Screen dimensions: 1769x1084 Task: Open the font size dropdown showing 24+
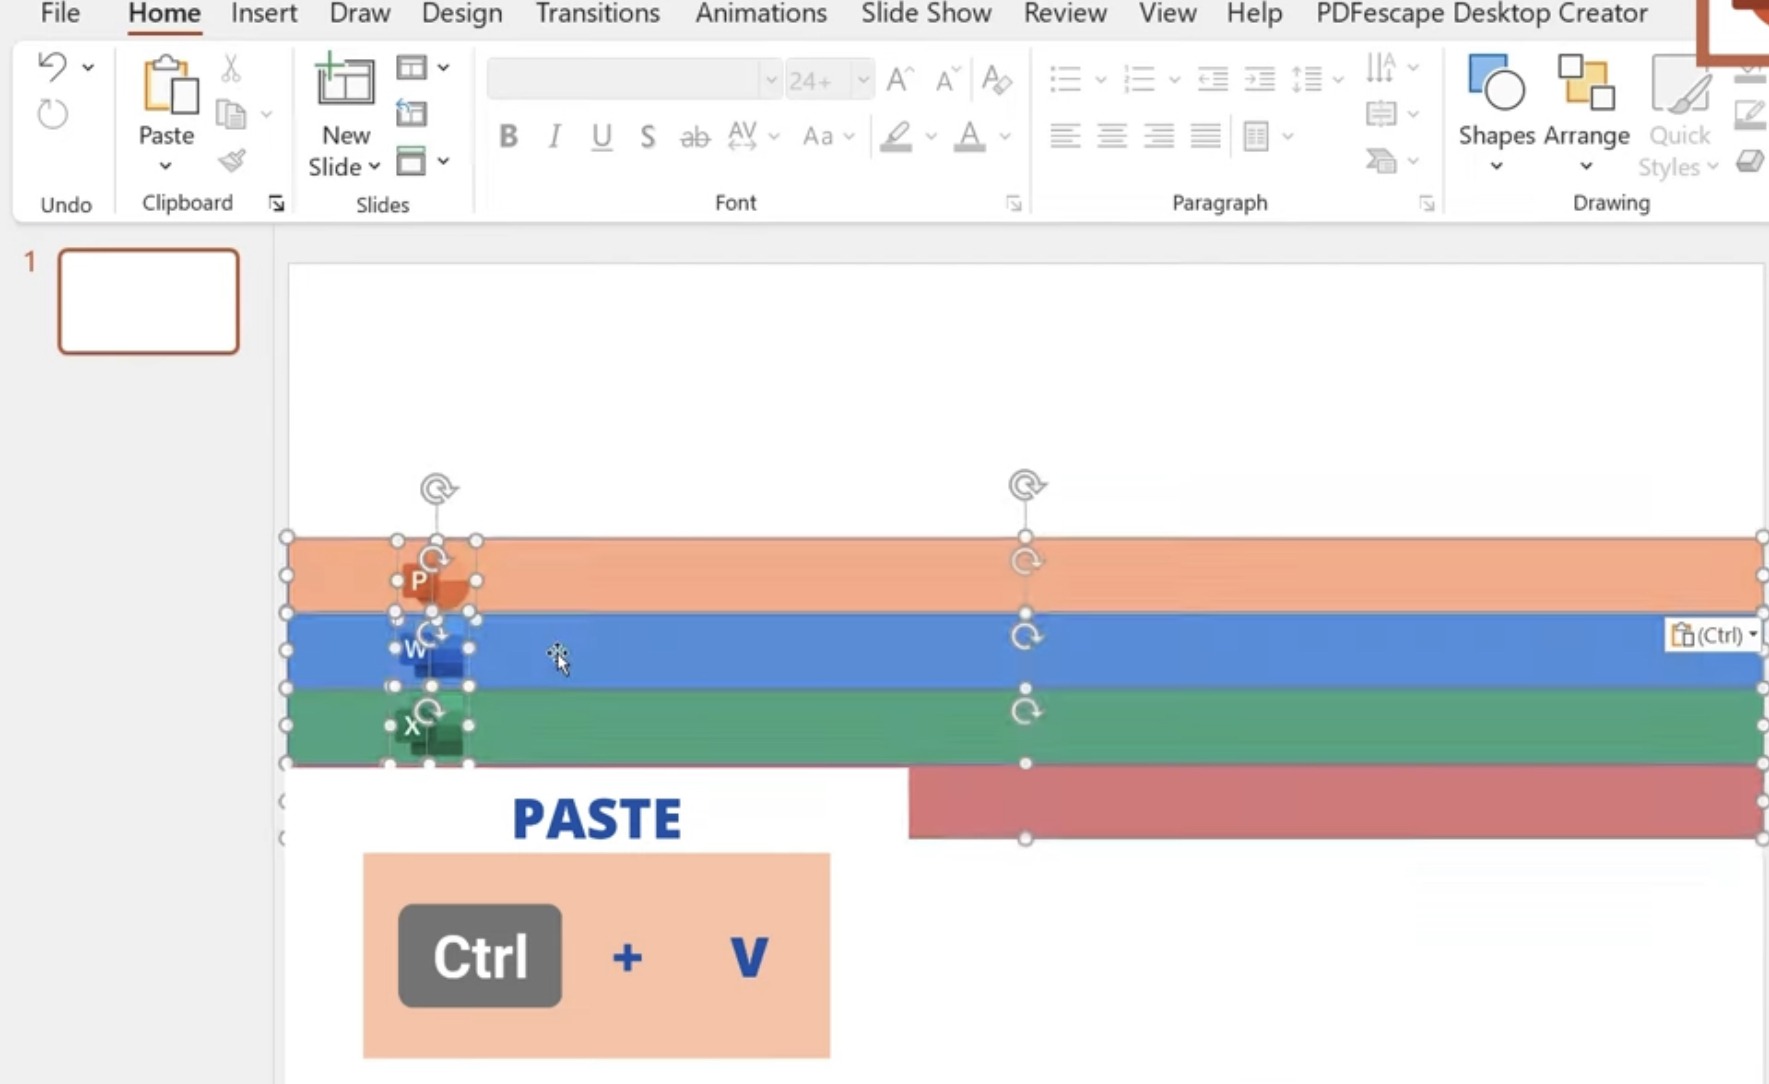(862, 79)
